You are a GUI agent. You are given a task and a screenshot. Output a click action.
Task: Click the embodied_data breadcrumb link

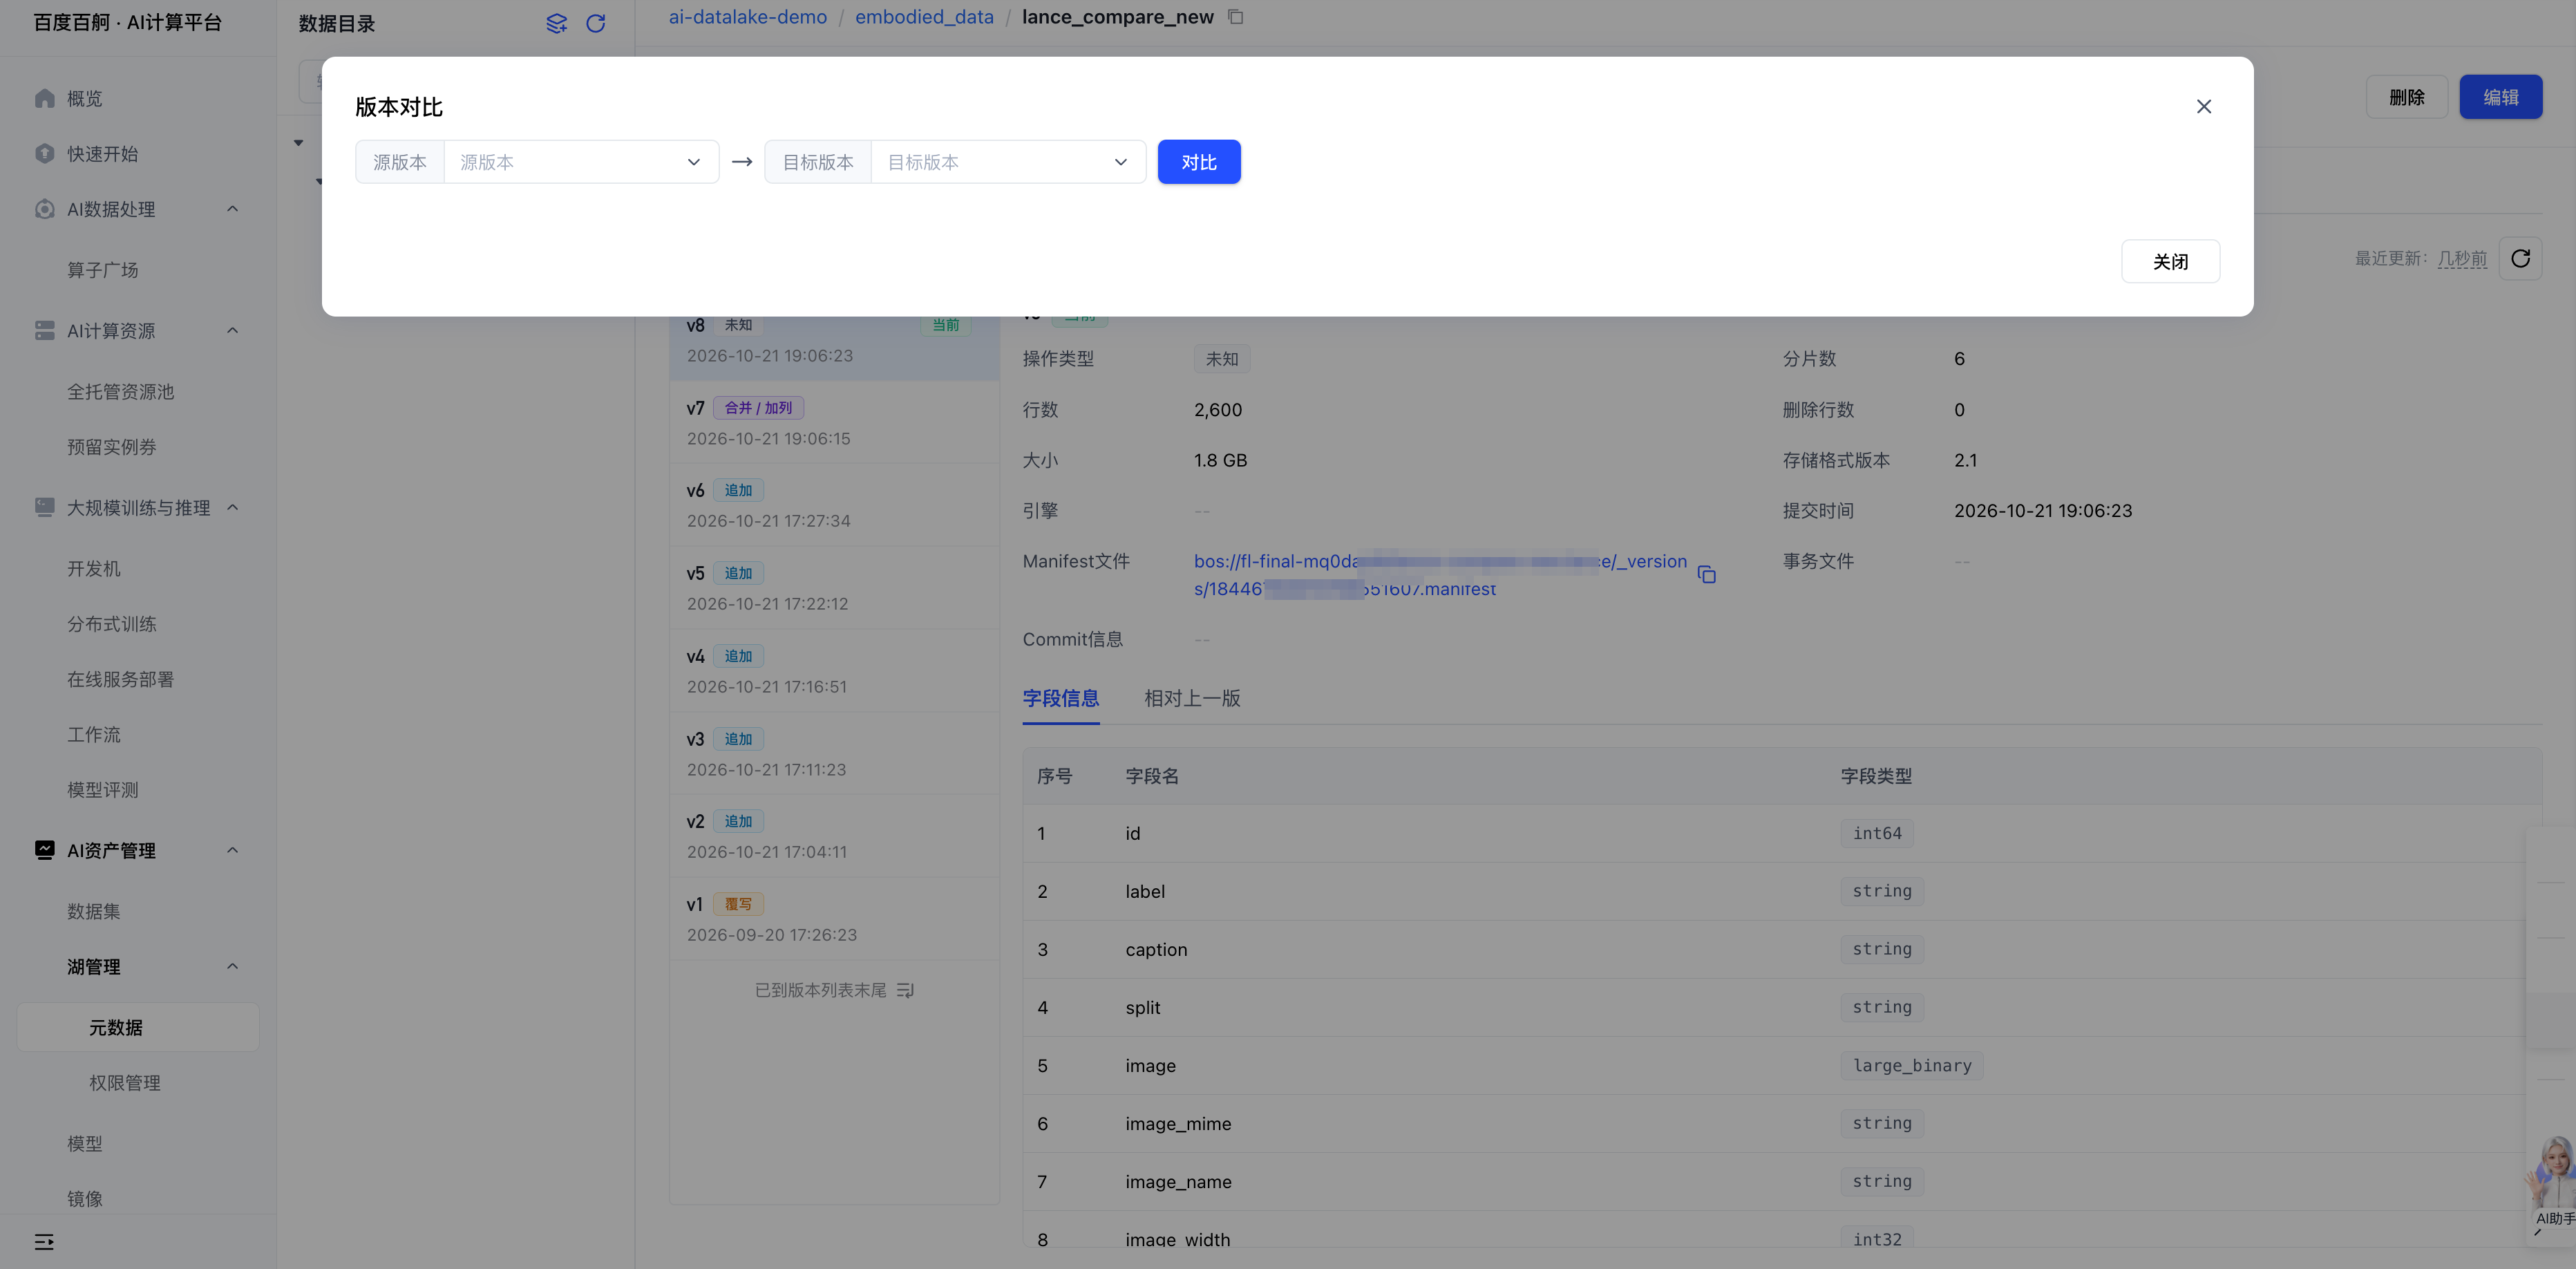tap(924, 17)
